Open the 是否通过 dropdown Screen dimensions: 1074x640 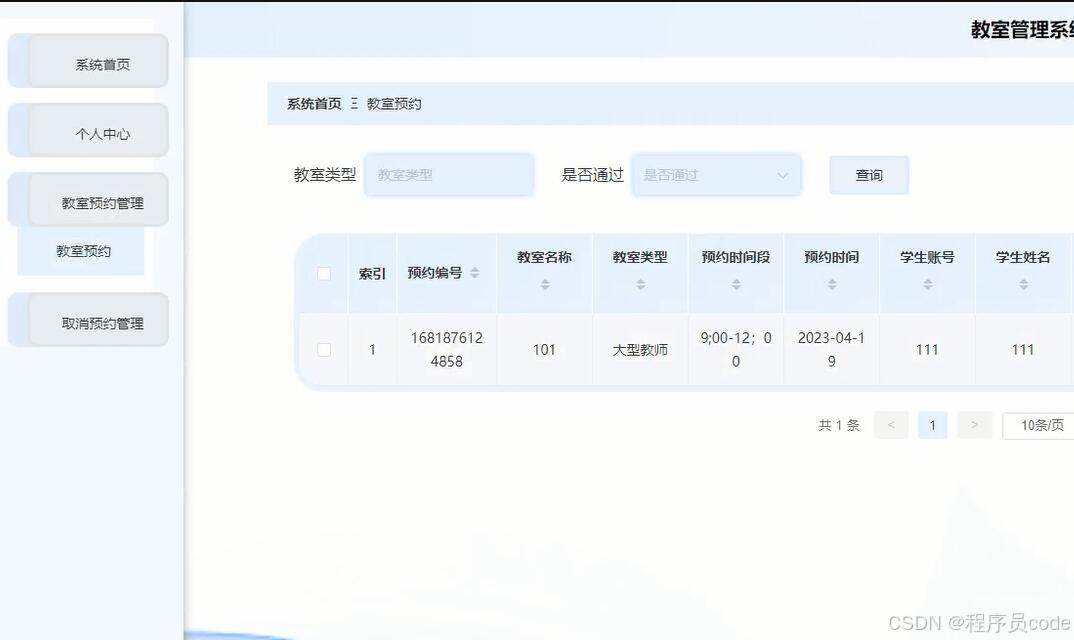click(716, 174)
